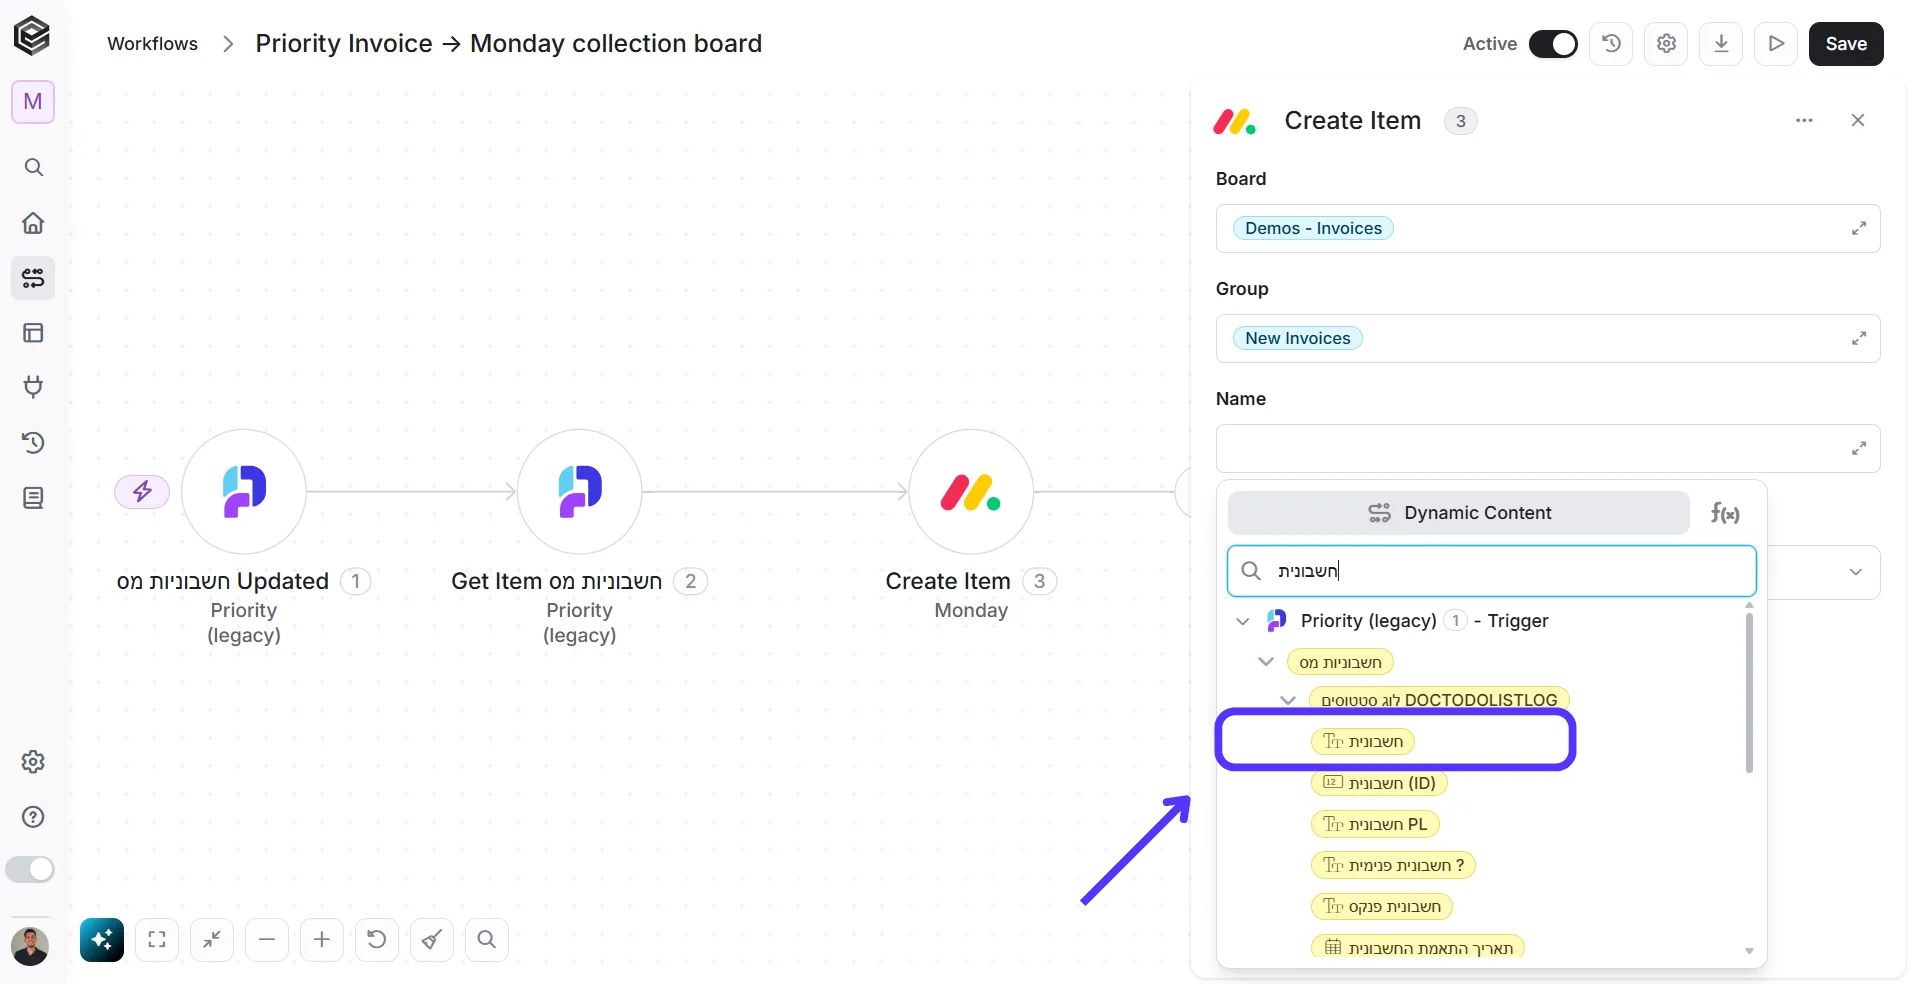Close the Create Item panel

1858,120
